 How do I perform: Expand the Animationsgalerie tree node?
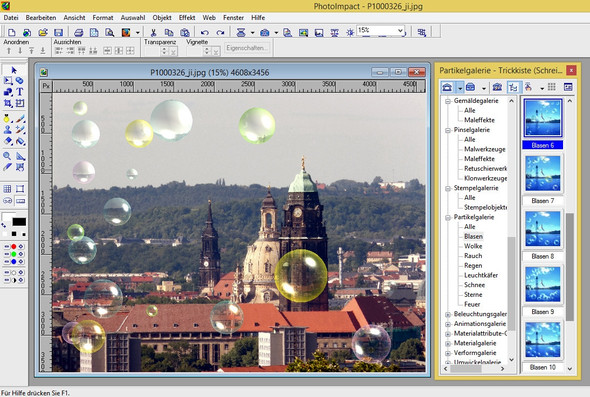(448, 324)
